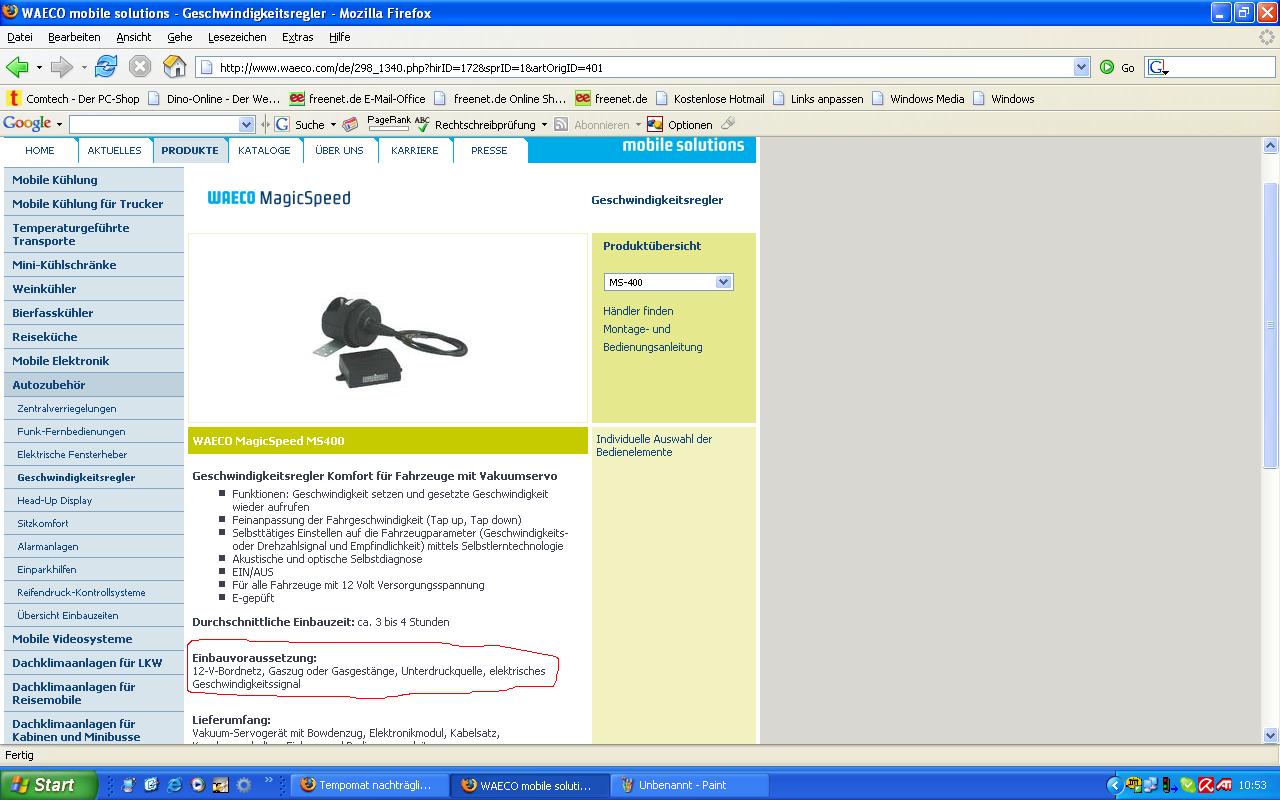
Task: Launch Internet Explorer from quick launch
Action: click(x=174, y=785)
